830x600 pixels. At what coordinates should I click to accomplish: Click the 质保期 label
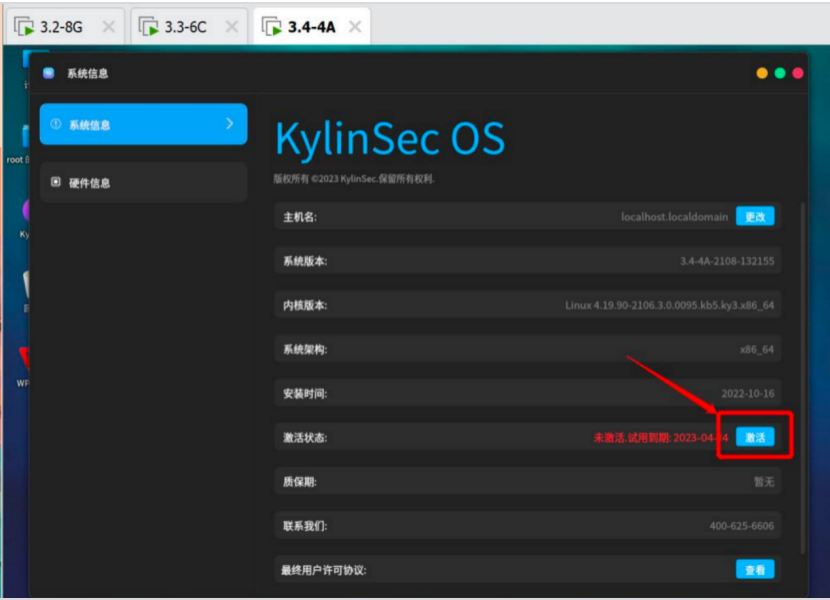(300, 482)
